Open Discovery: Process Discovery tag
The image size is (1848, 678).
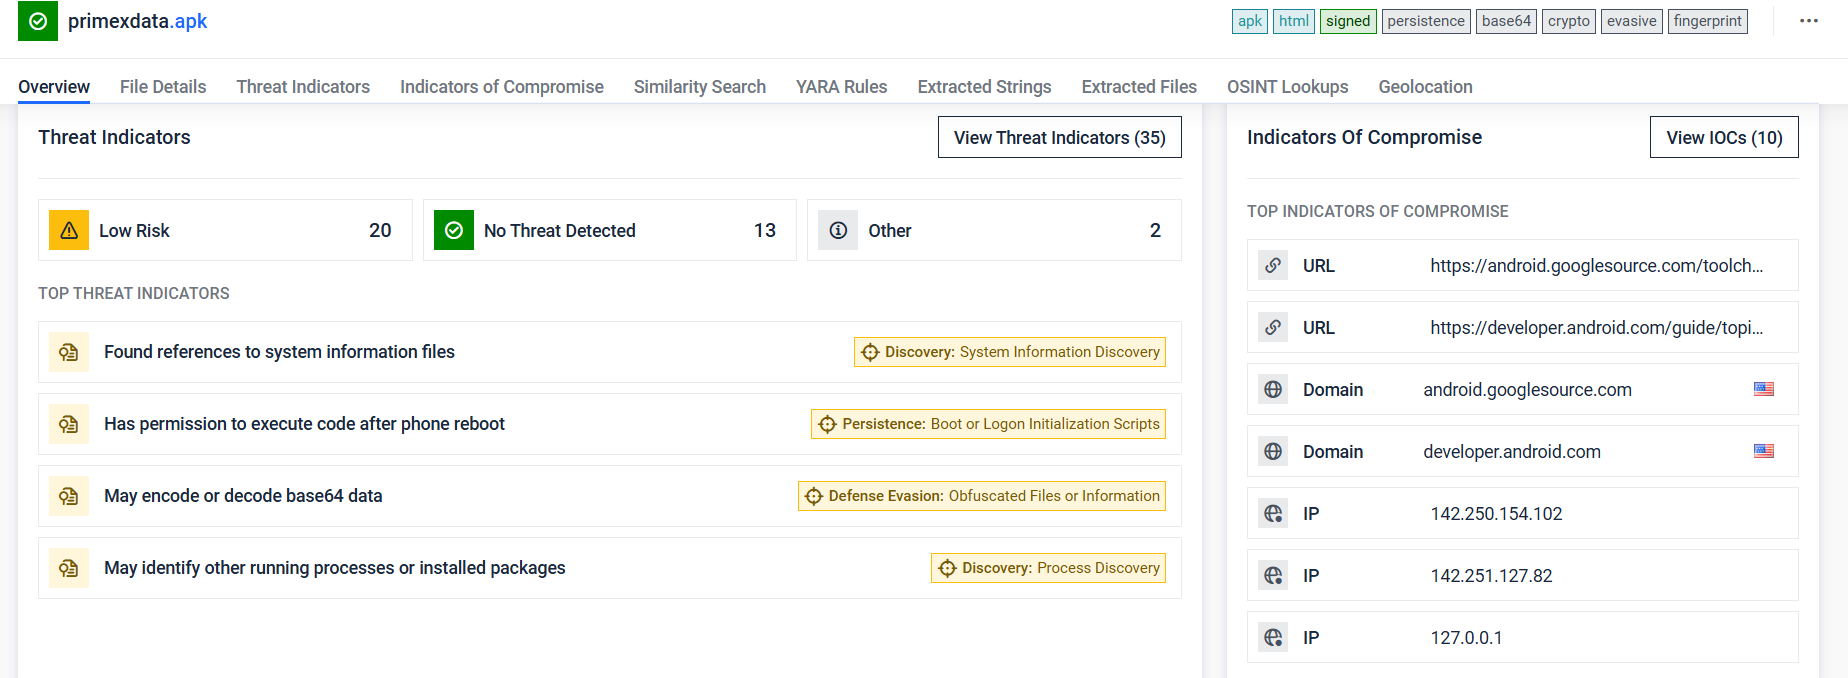(x=1048, y=568)
